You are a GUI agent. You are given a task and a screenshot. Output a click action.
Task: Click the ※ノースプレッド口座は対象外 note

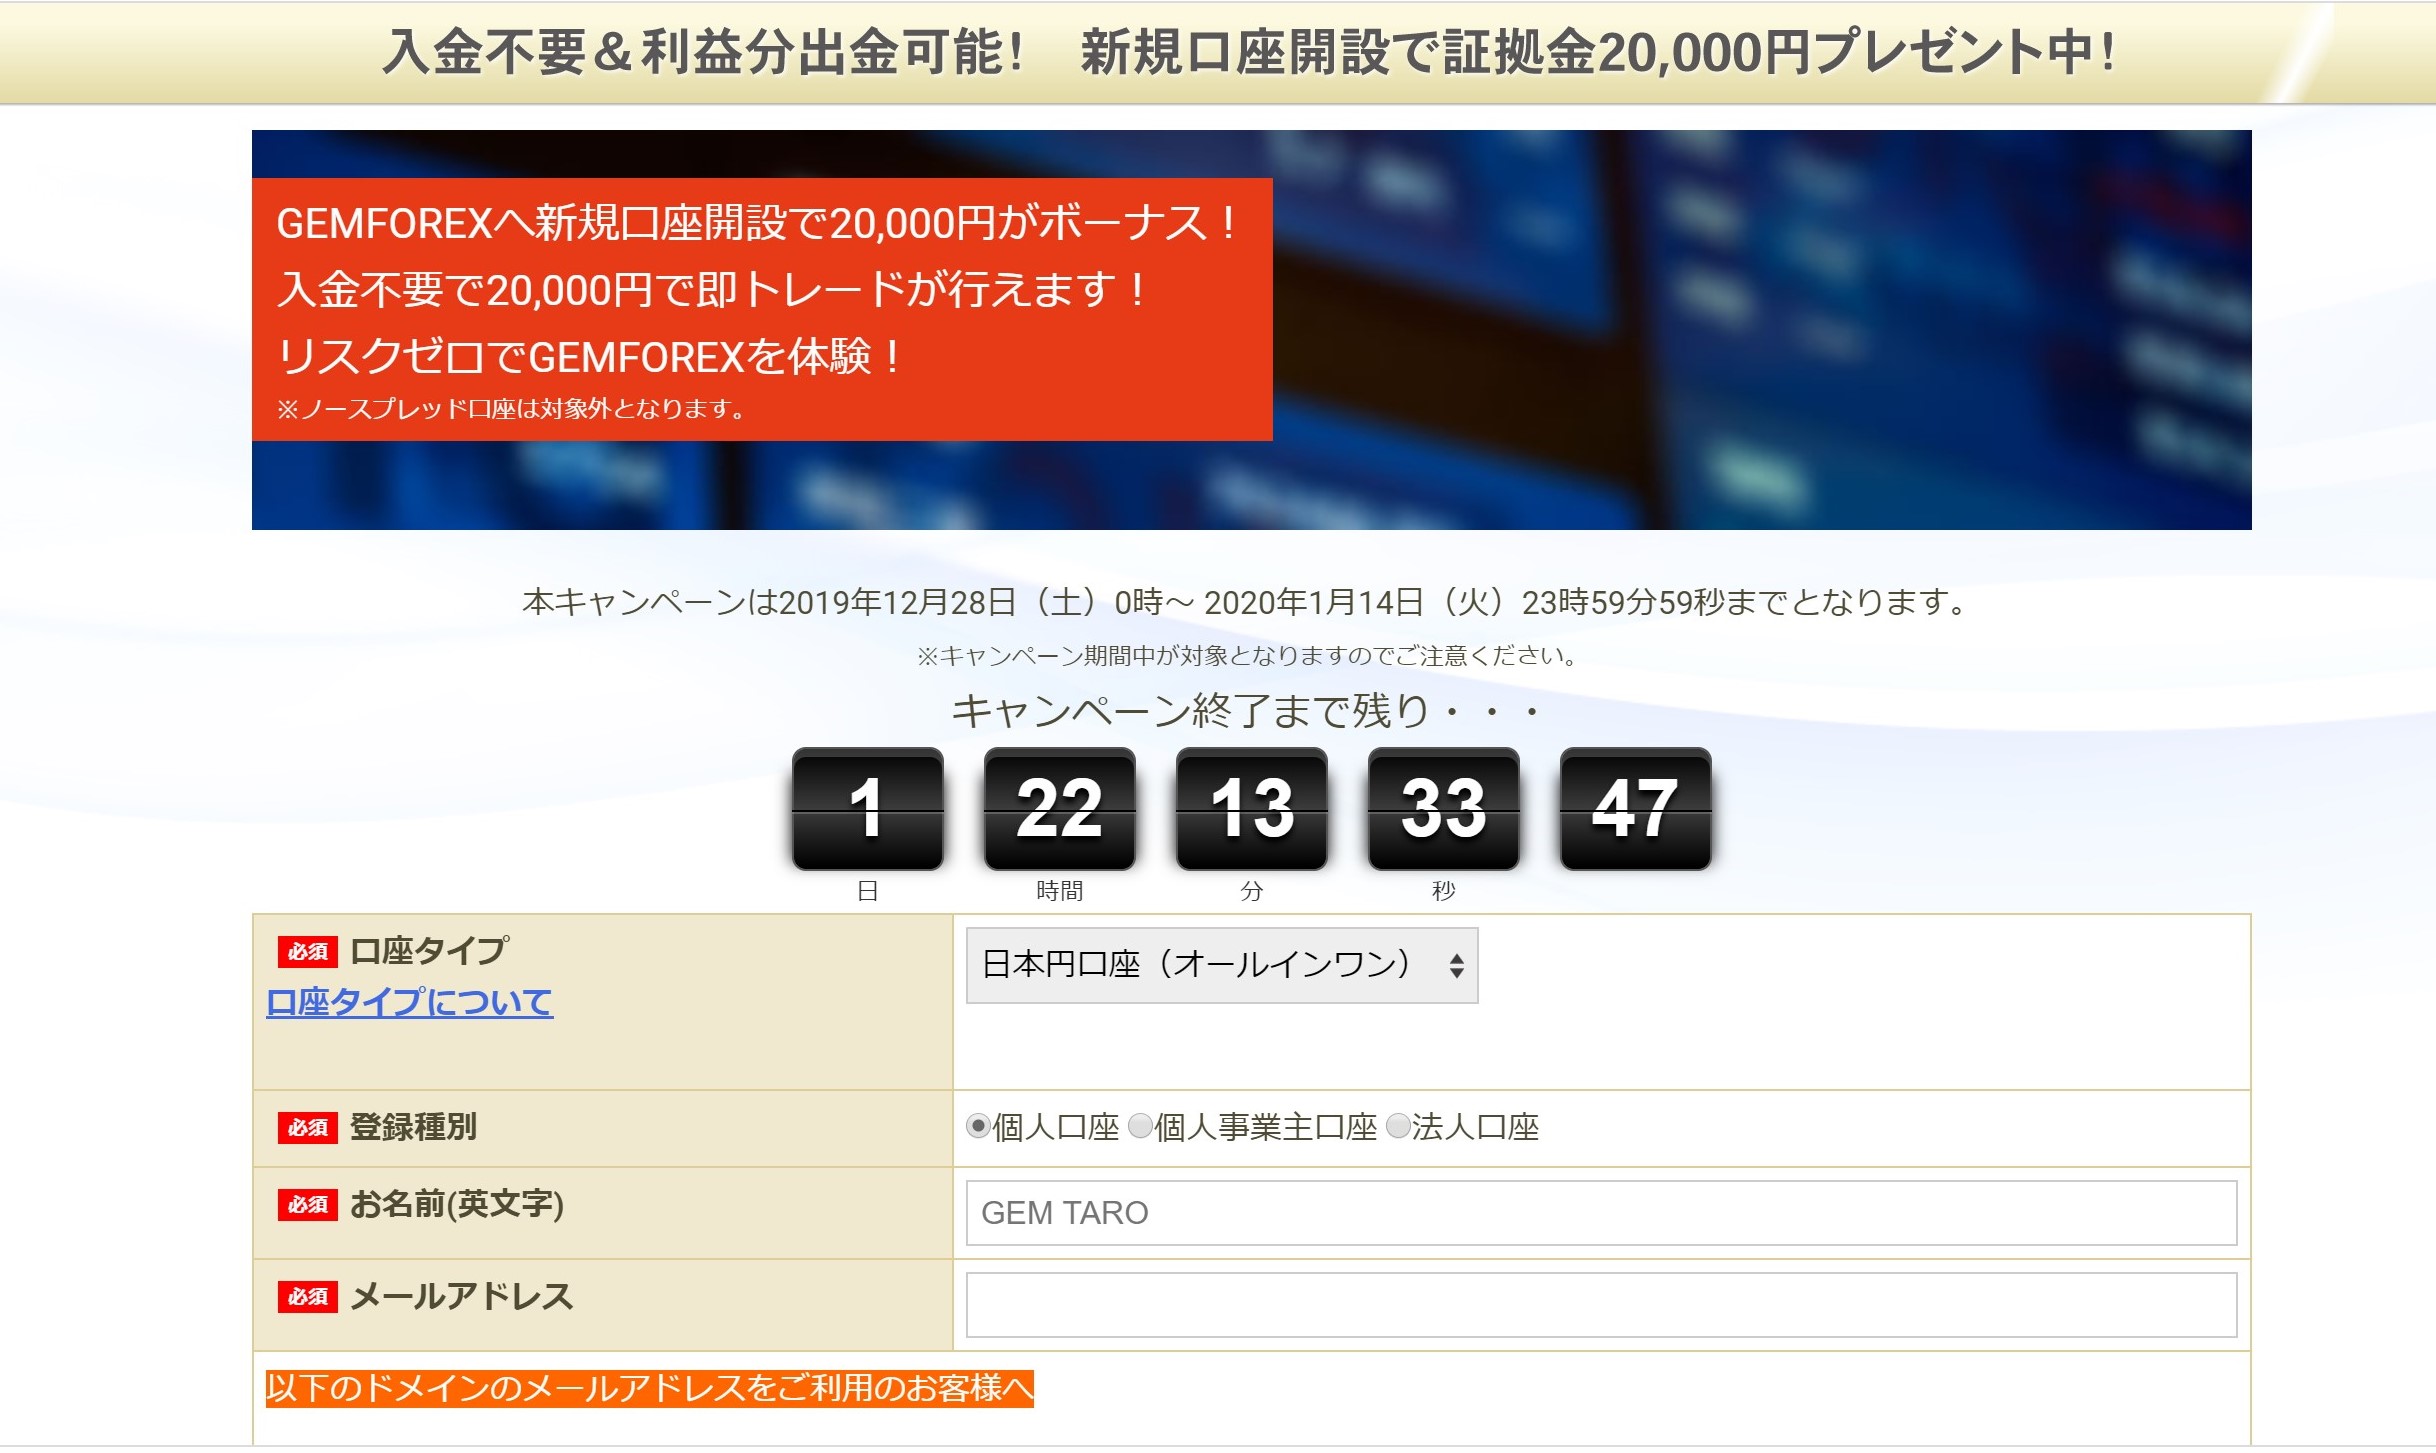510,409
